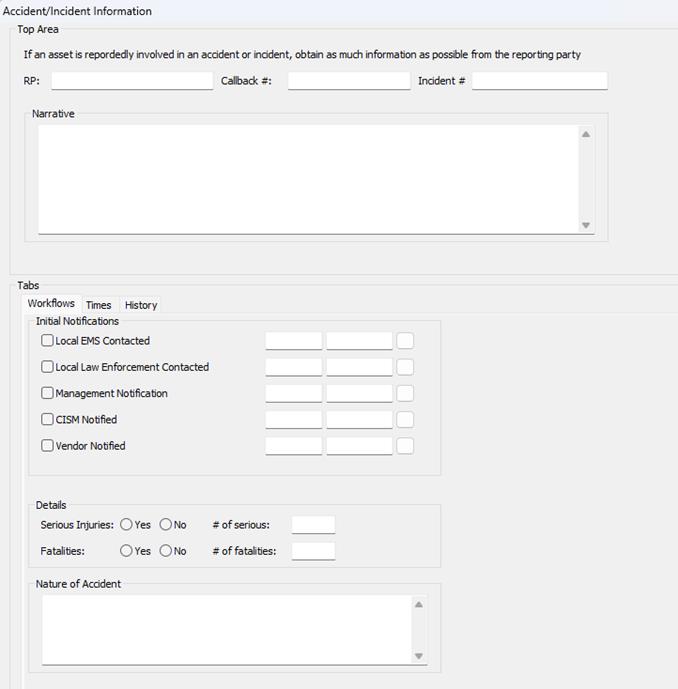Enable the CISM Notified checkbox
Viewport: 678px width, 689px height.
47,419
